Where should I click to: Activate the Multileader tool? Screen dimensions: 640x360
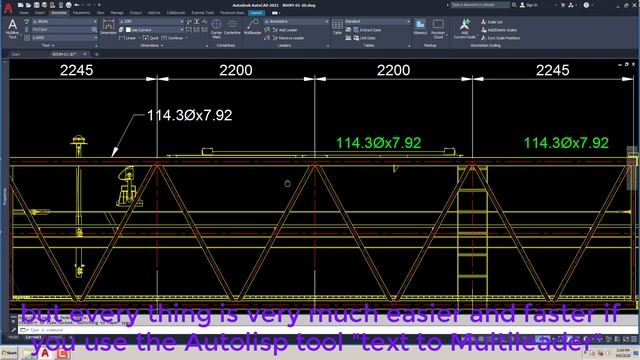pyautogui.click(x=252, y=27)
